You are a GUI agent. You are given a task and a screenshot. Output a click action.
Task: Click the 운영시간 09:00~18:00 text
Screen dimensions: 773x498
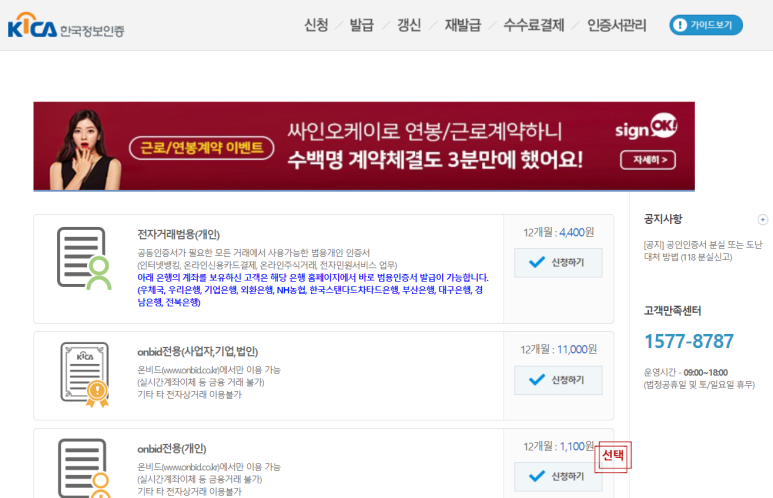(x=685, y=372)
